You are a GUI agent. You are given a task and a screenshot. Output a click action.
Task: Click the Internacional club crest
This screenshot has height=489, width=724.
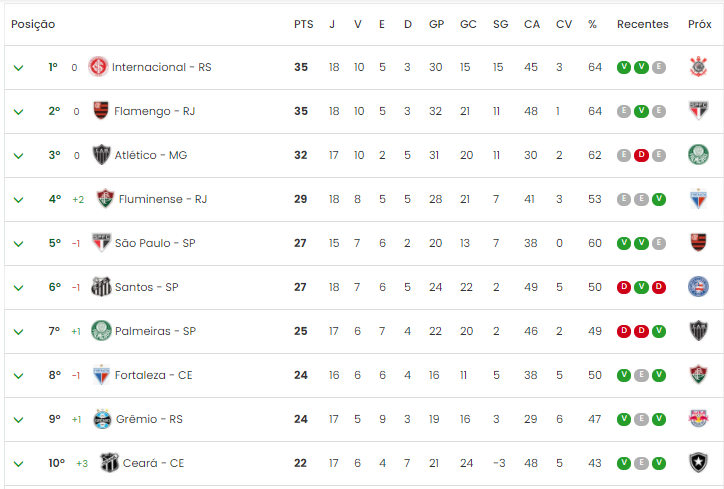pos(98,66)
